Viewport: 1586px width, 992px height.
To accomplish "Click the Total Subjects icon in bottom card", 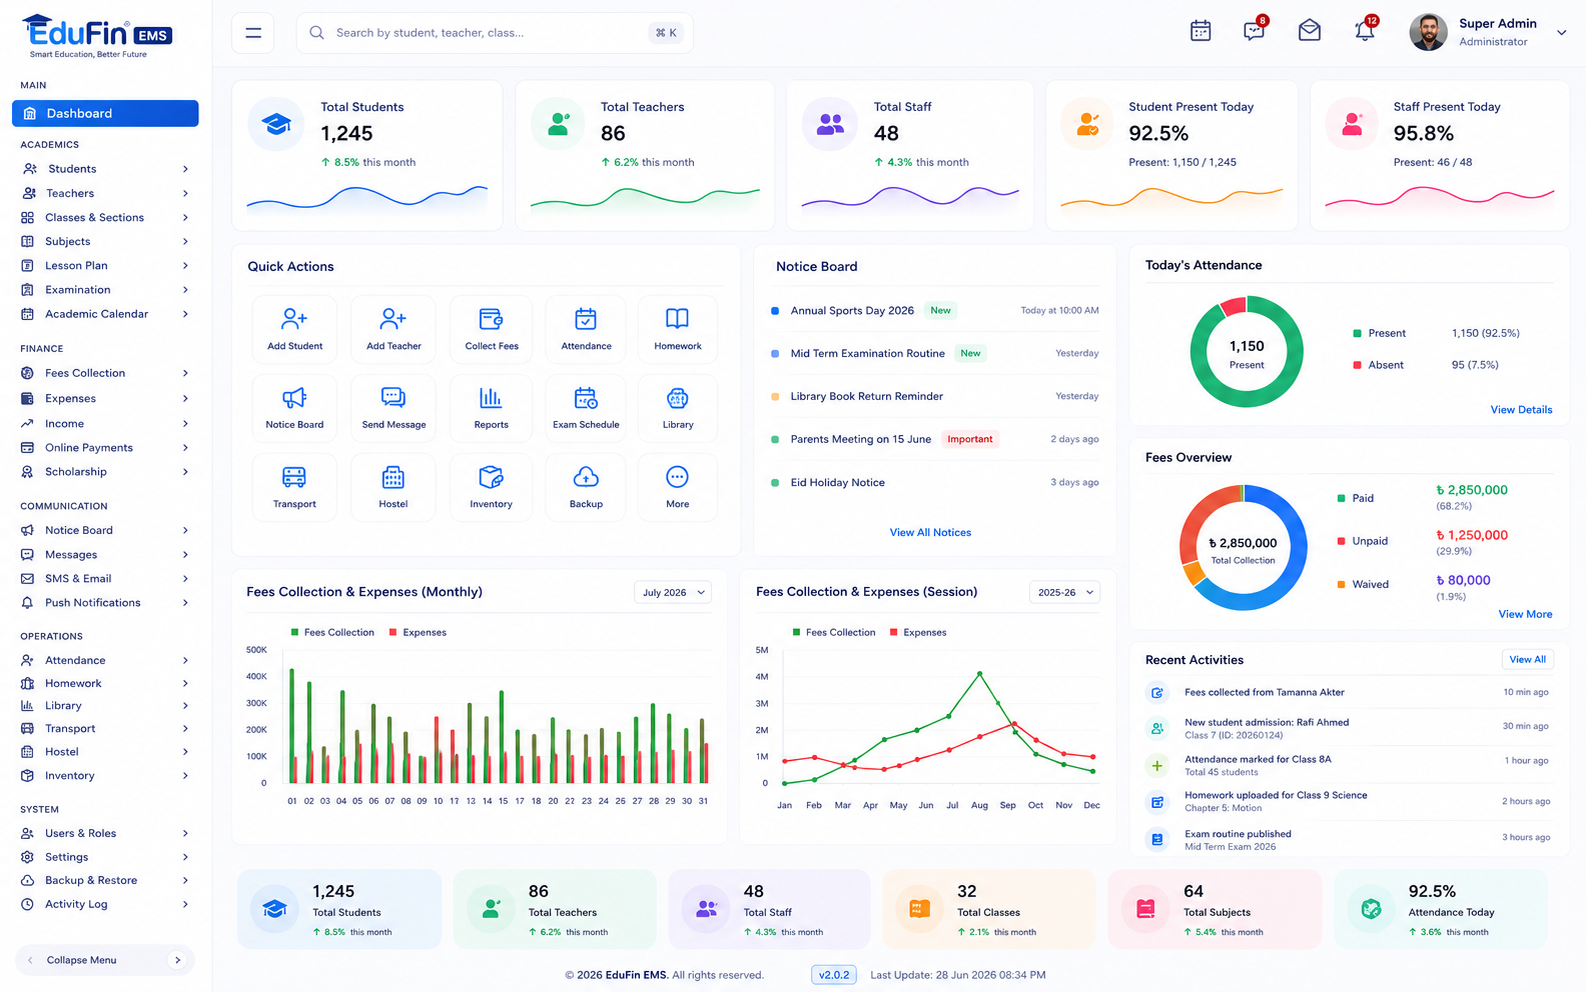I will point(1146,908).
